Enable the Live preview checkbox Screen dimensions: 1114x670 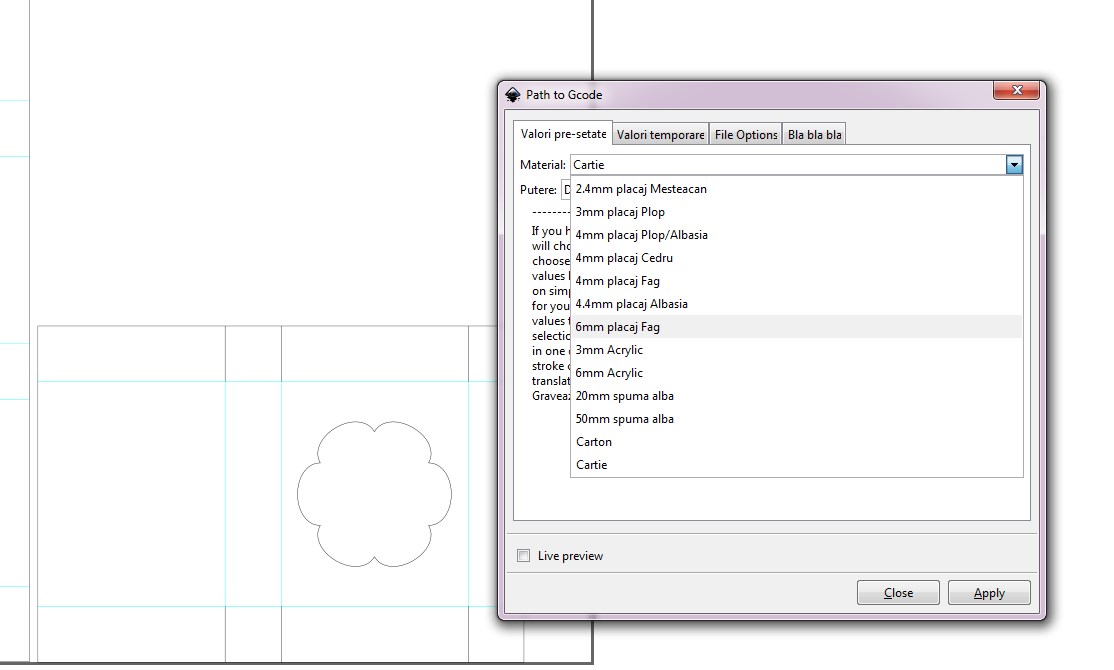[523, 556]
